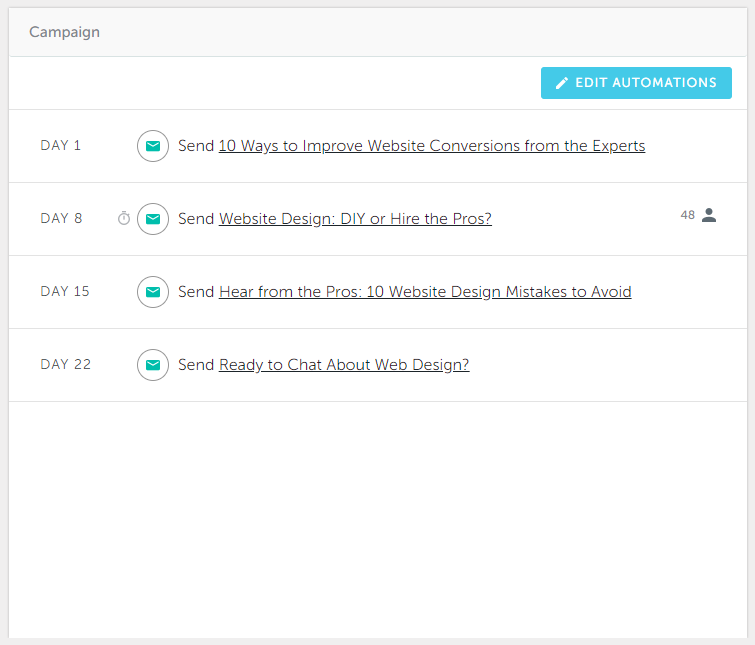Click the DAY 15 label
This screenshot has height=645, width=755.
65,291
